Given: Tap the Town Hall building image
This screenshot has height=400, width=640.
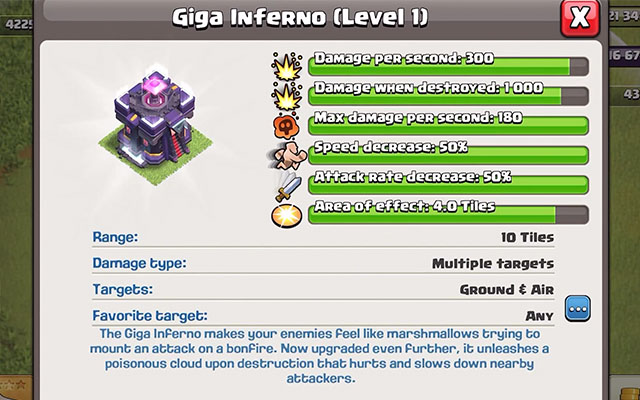Looking at the screenshot, I should pyautogui.click(x=156, y=126).
